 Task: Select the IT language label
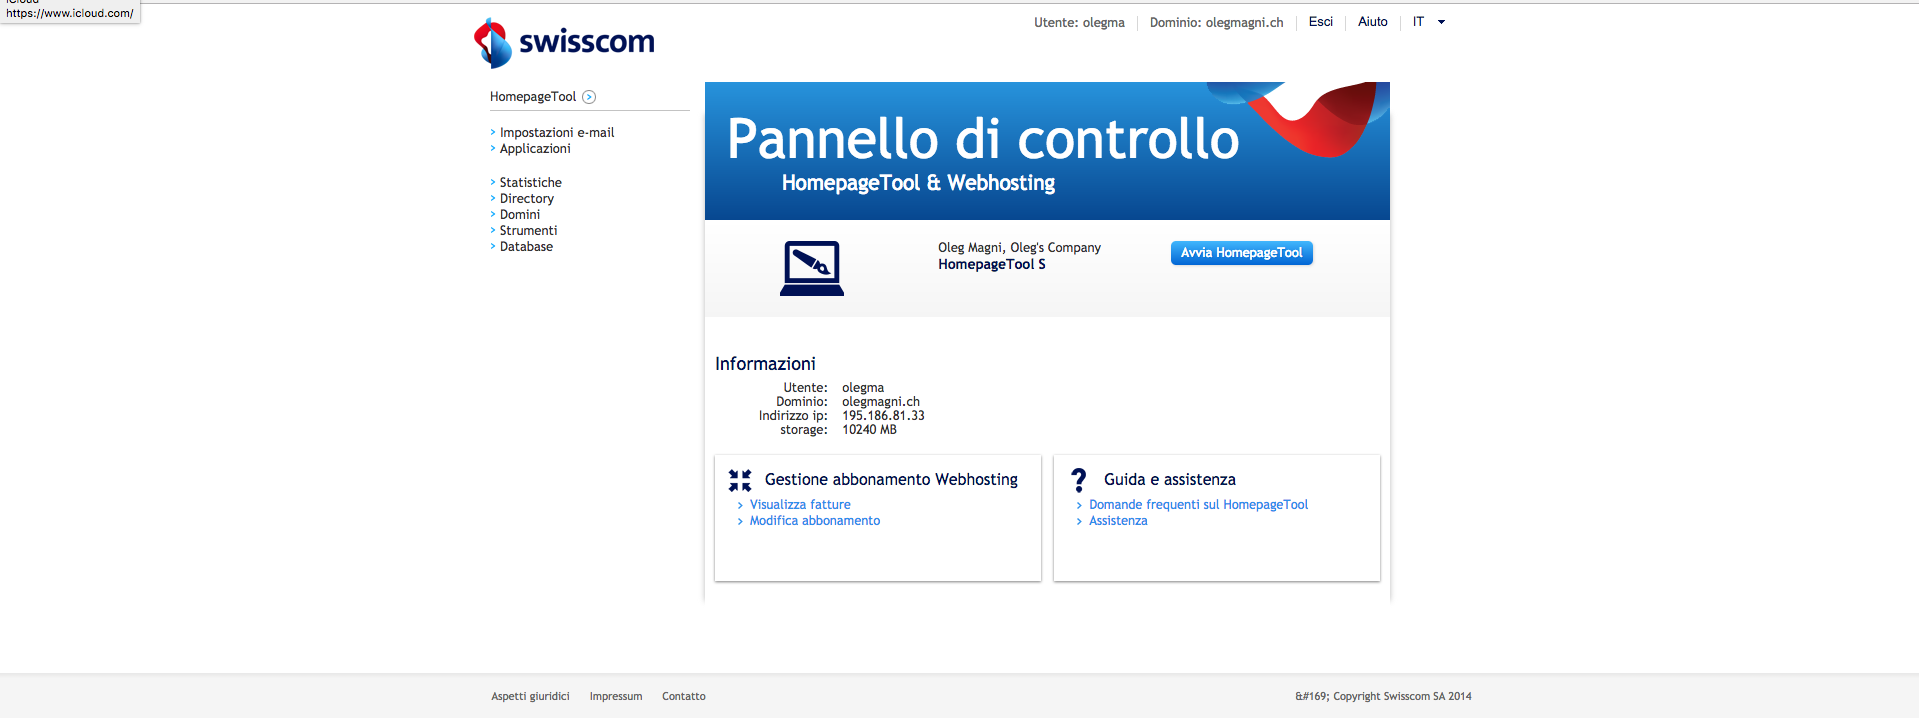point(1418,22)
